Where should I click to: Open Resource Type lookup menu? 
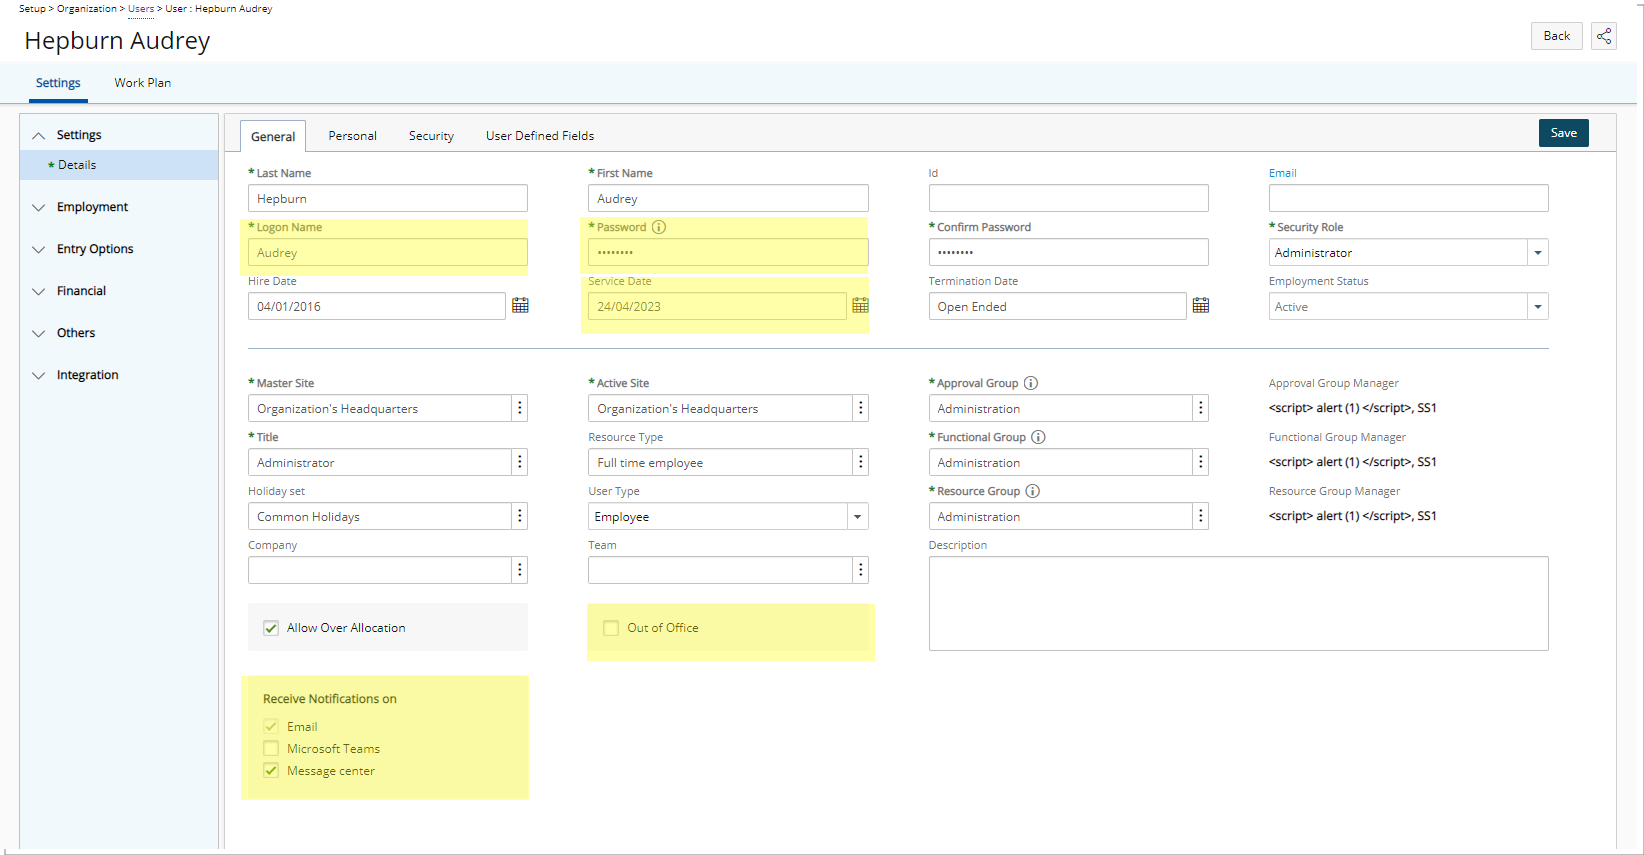pyautogui.click(x=860, y=462)
